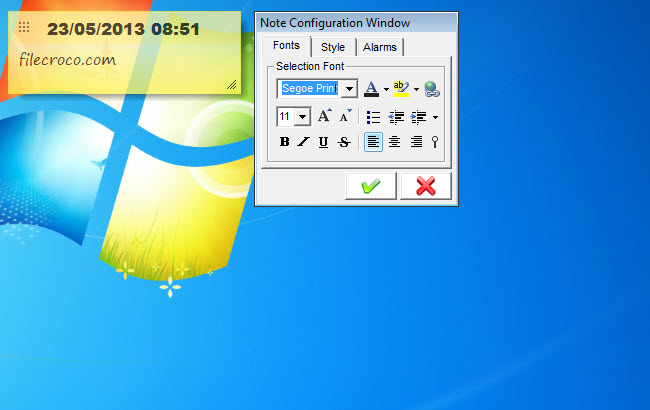Expand the indent options dropdown arrow

pos(435,117)
